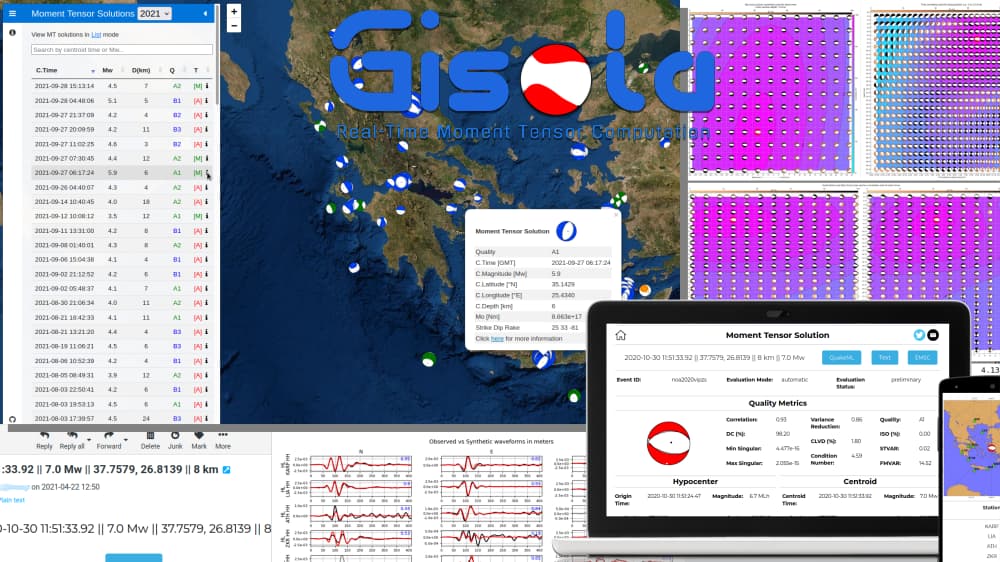The height and width of the screenshot is (562, 1000).
Task: Expand the Reply all dropdown arrow
Action: click(x=89, y=440)
